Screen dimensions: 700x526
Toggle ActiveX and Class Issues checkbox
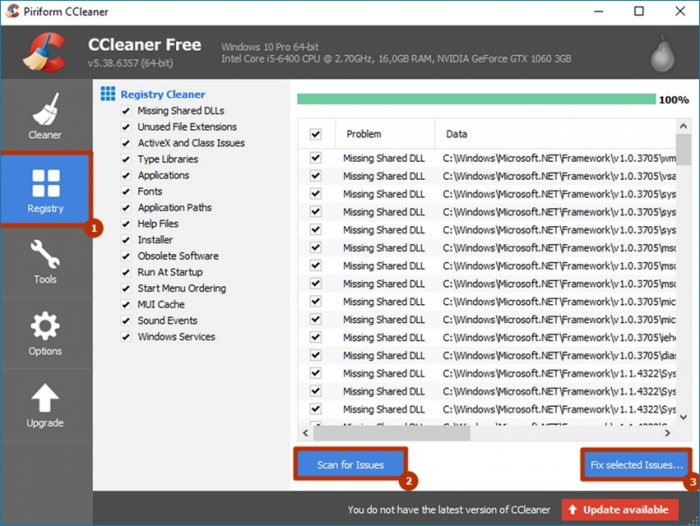126,143
